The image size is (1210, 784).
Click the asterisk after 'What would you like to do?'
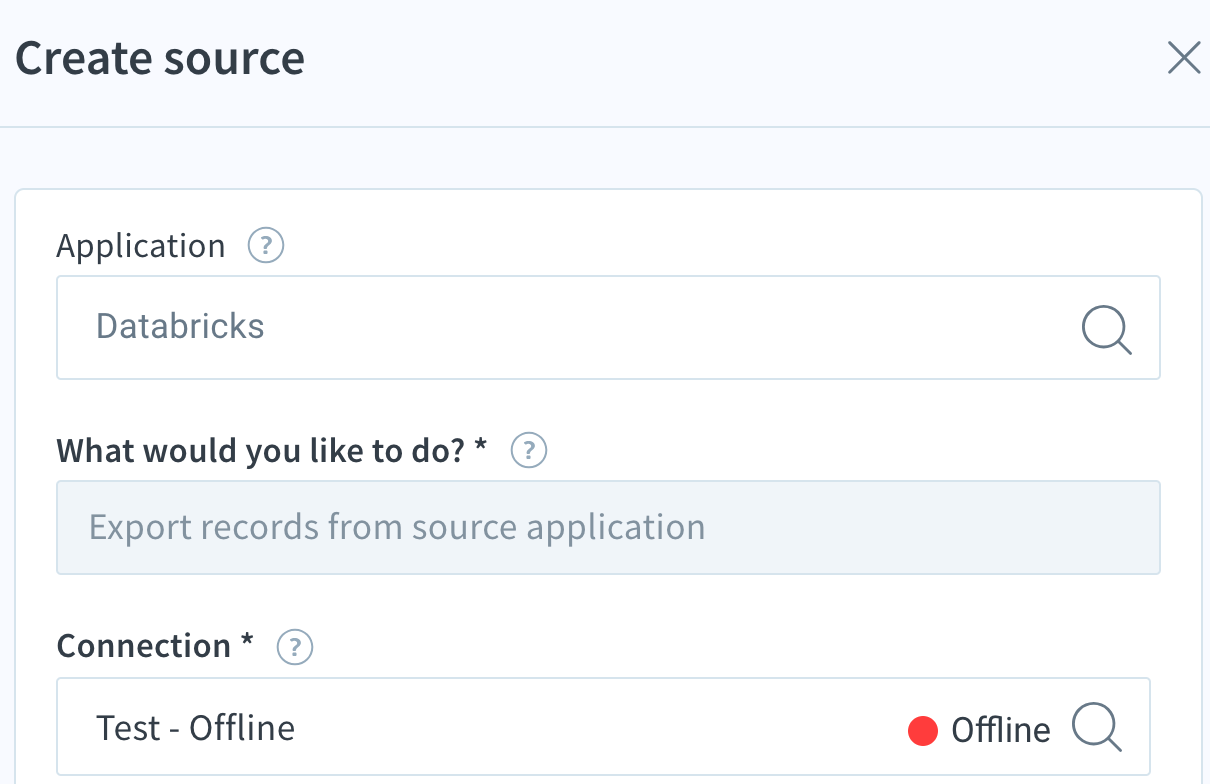(481, 448)
